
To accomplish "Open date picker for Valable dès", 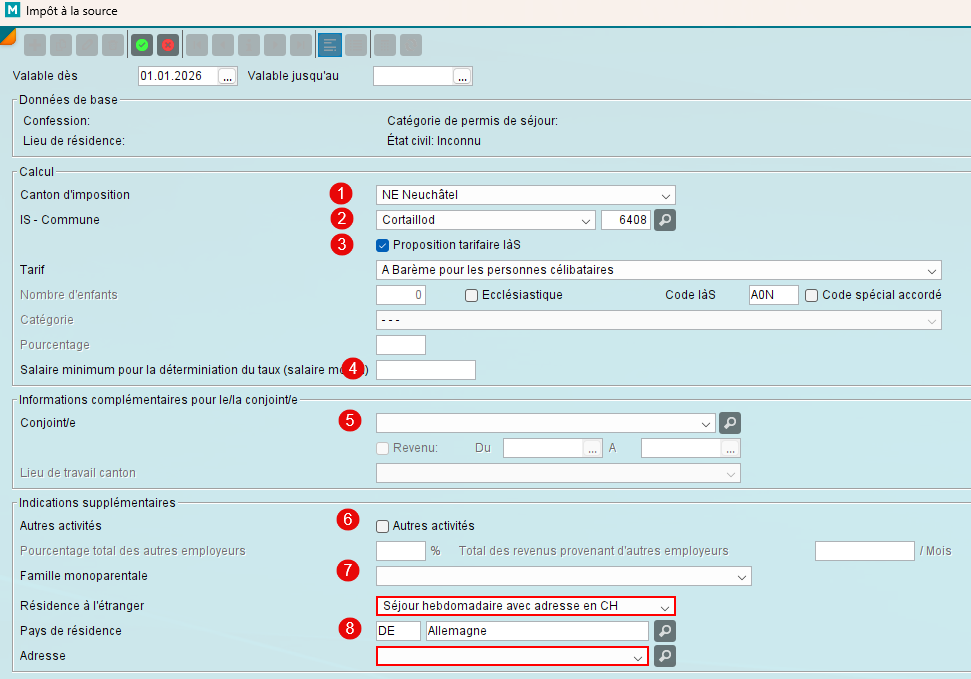I will pos(228,76).
